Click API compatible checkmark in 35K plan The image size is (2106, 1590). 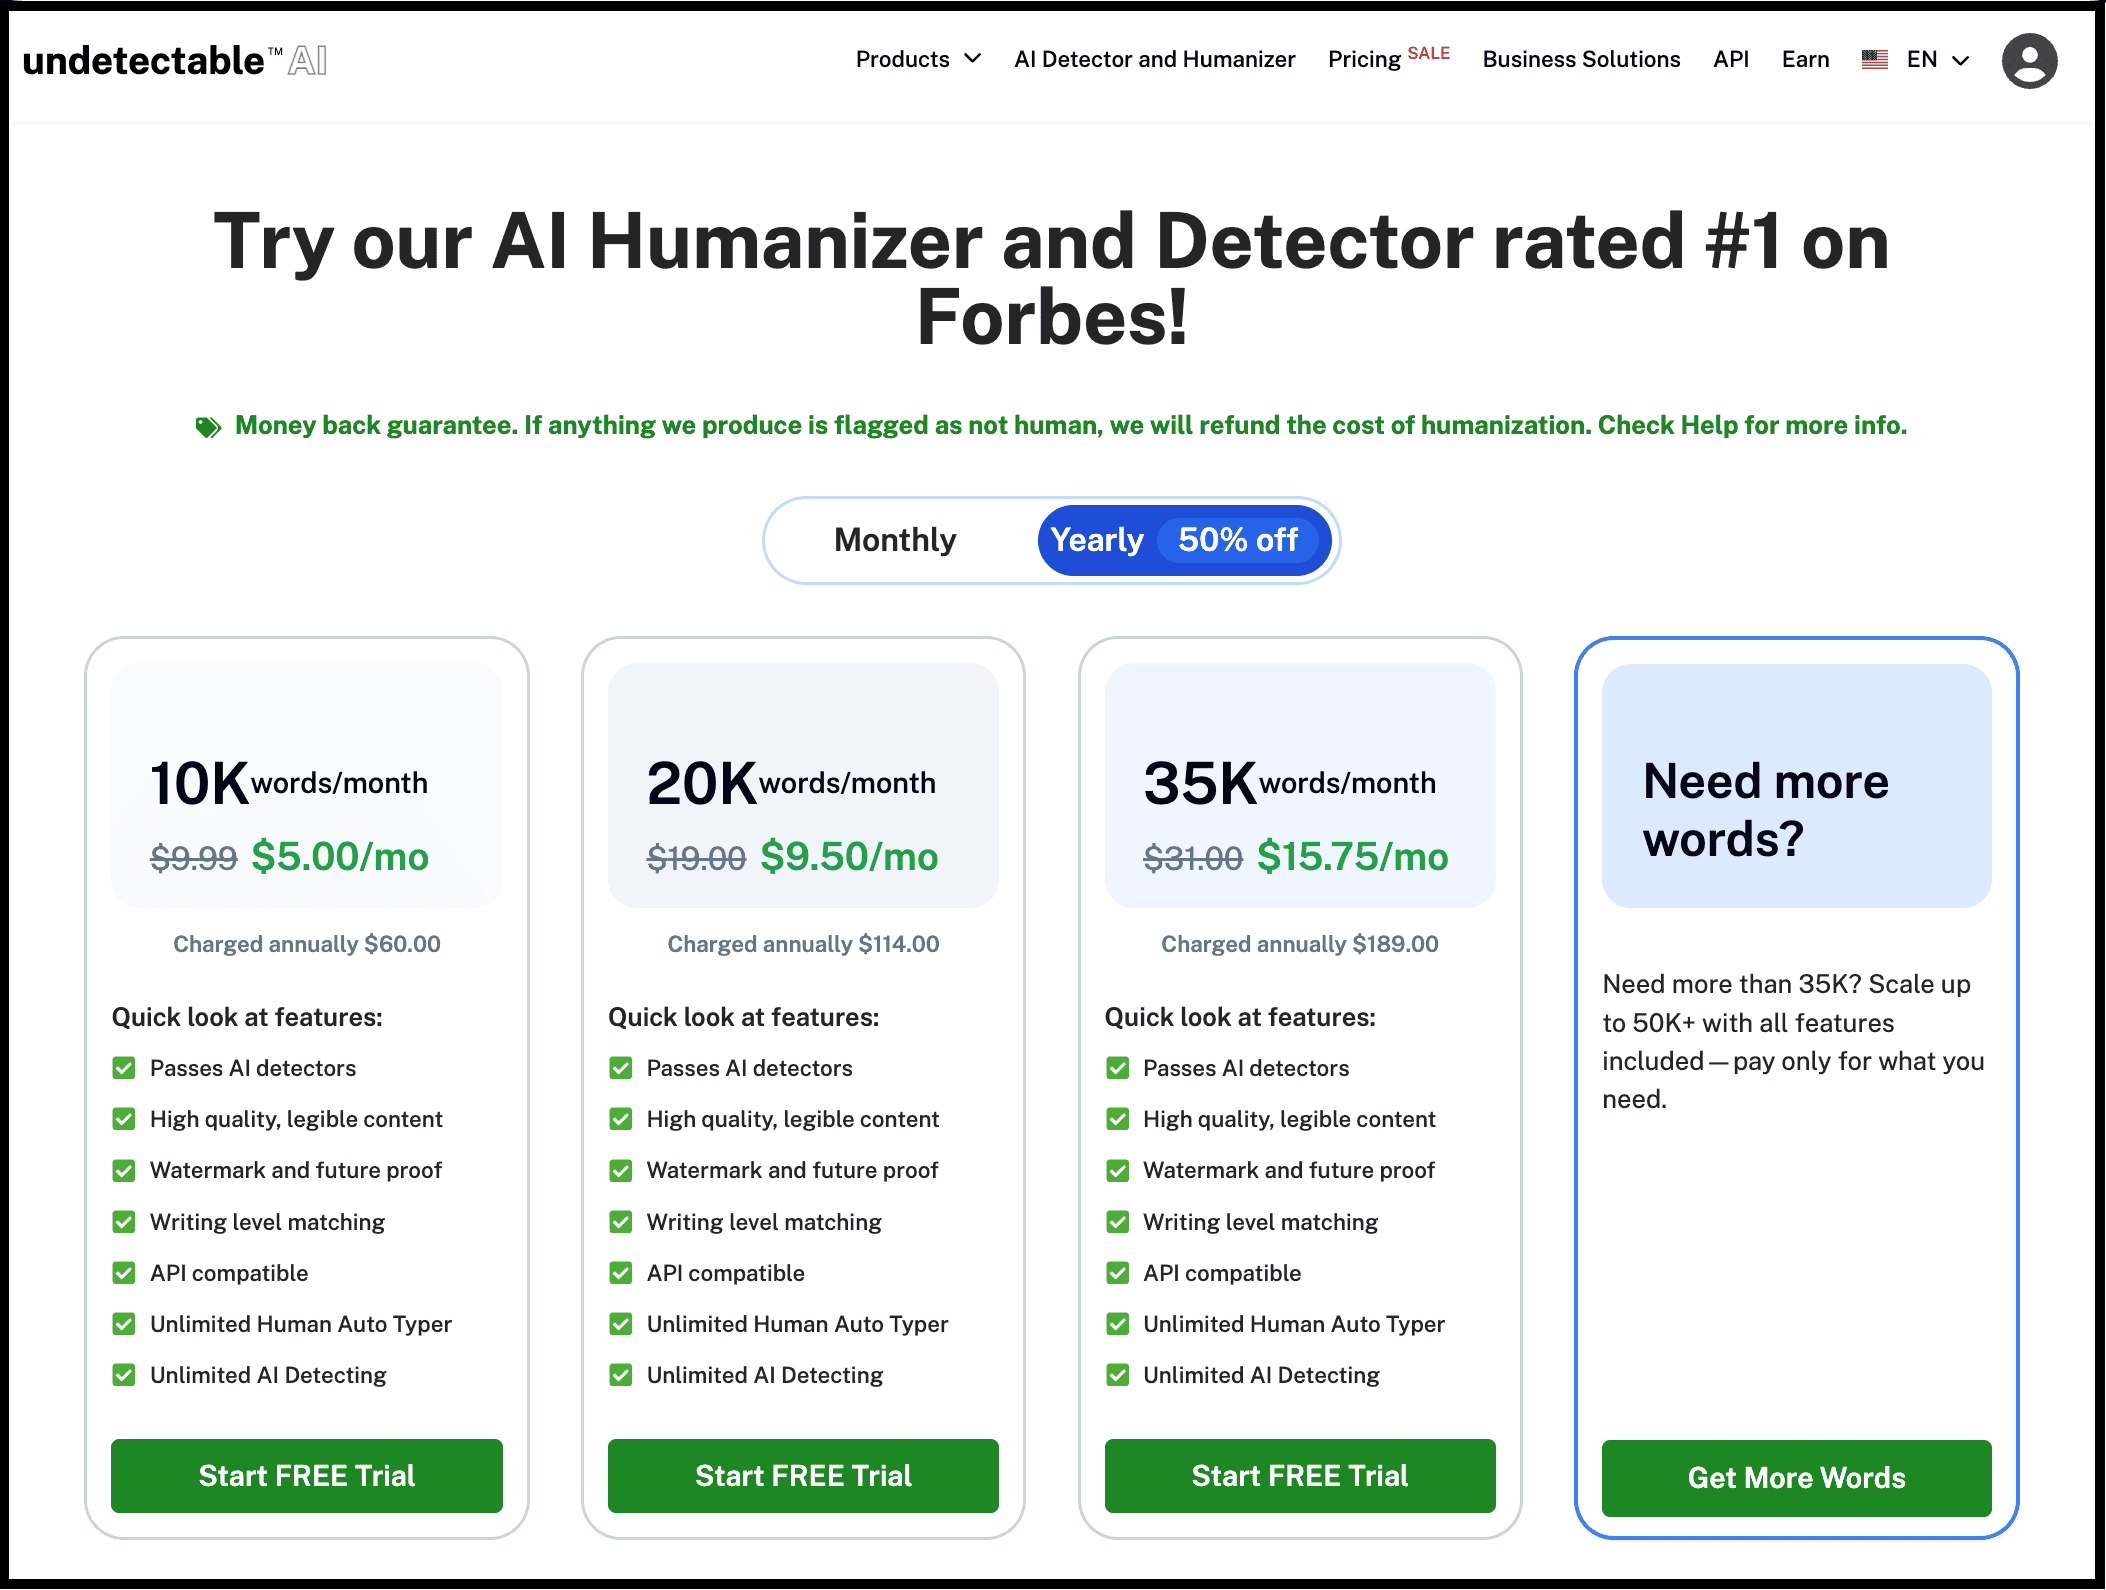click(1118, 1273)
